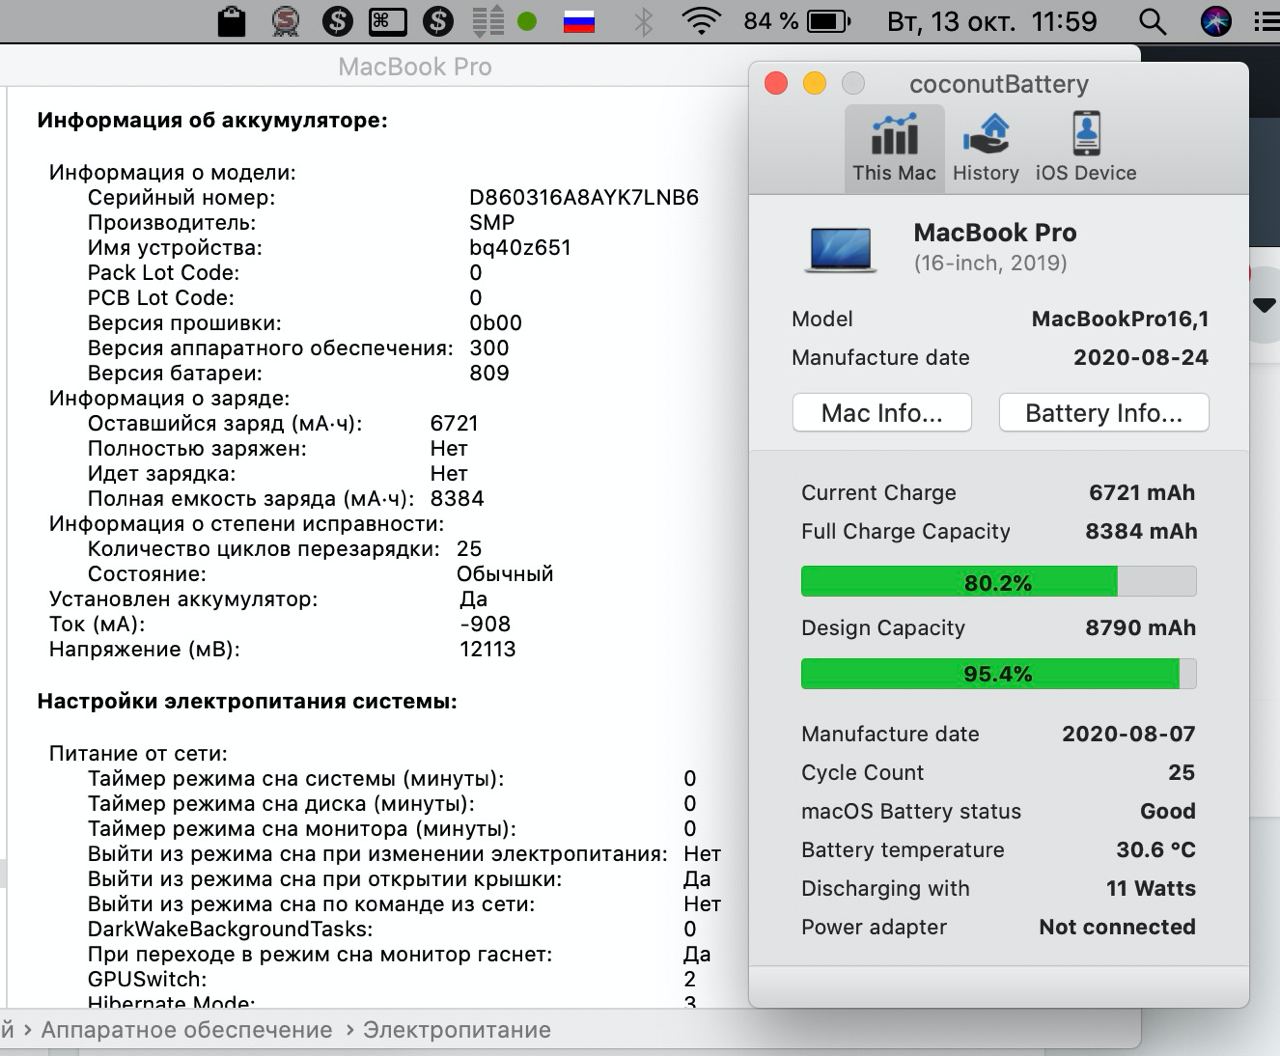1280x1056 pixels.
Task: Select serial number D860316A8AYK7LNB6
Action: coord(584,197)
